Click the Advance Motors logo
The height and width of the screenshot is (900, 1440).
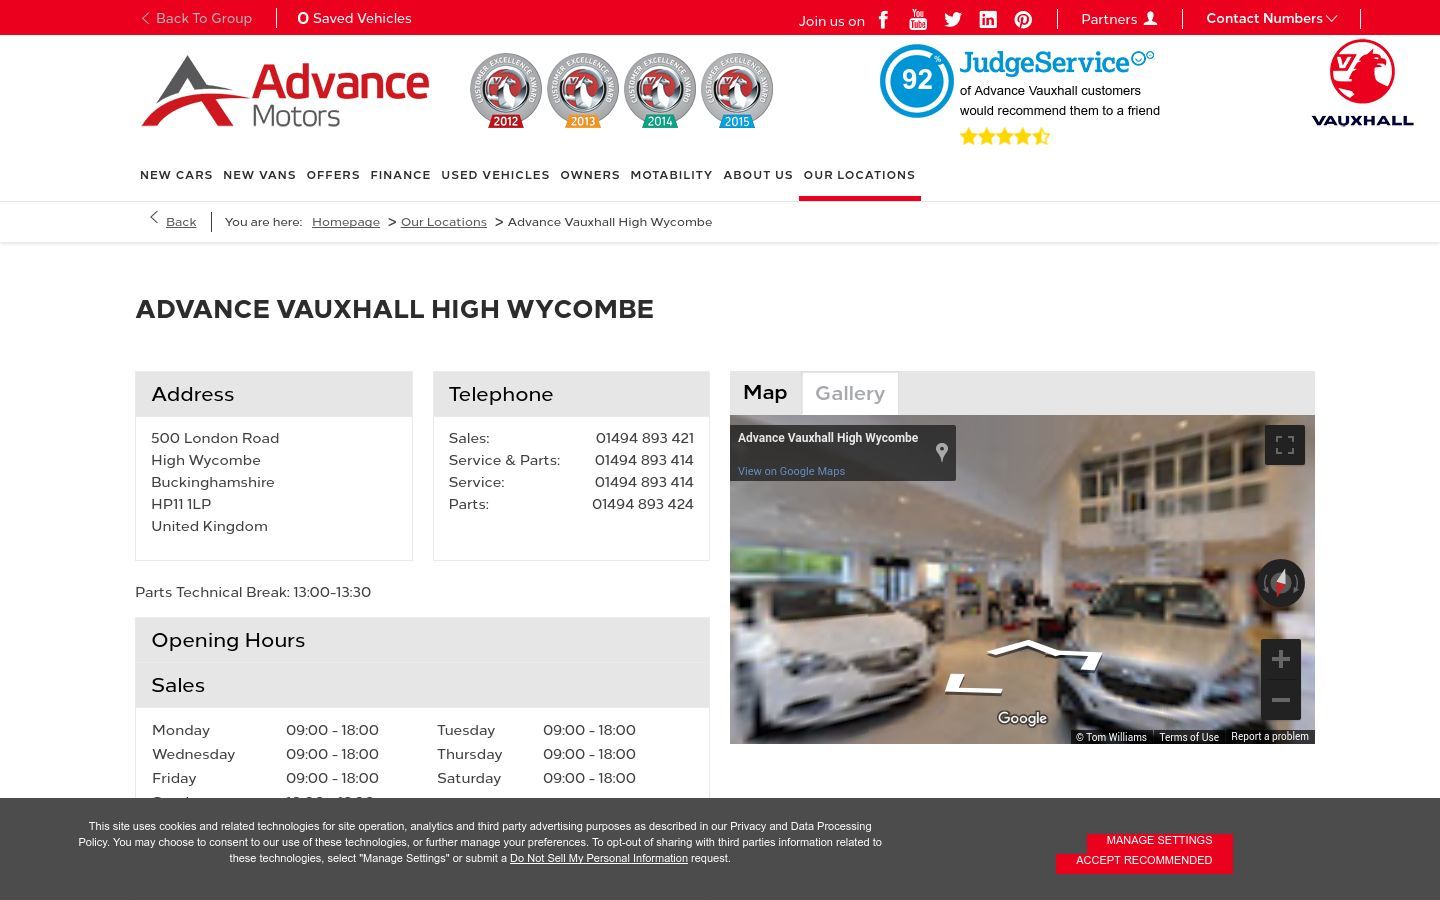[285, 92]
